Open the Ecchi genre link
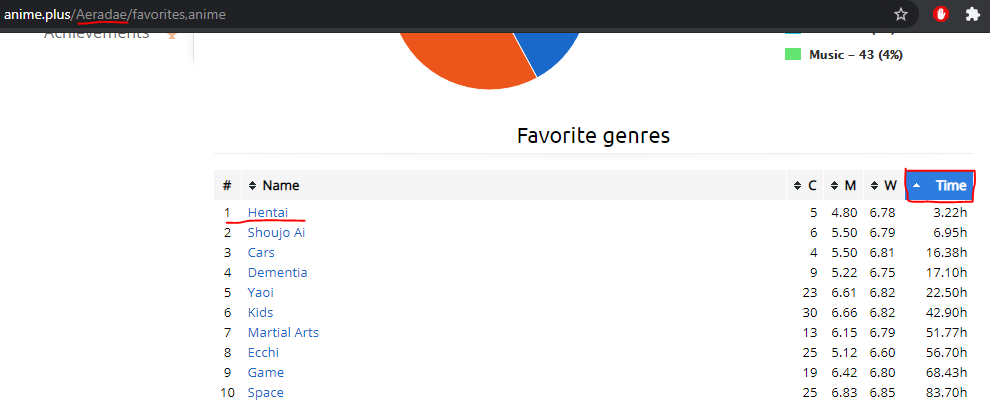Viewport: 990px width, 407px height. [263, 353]
